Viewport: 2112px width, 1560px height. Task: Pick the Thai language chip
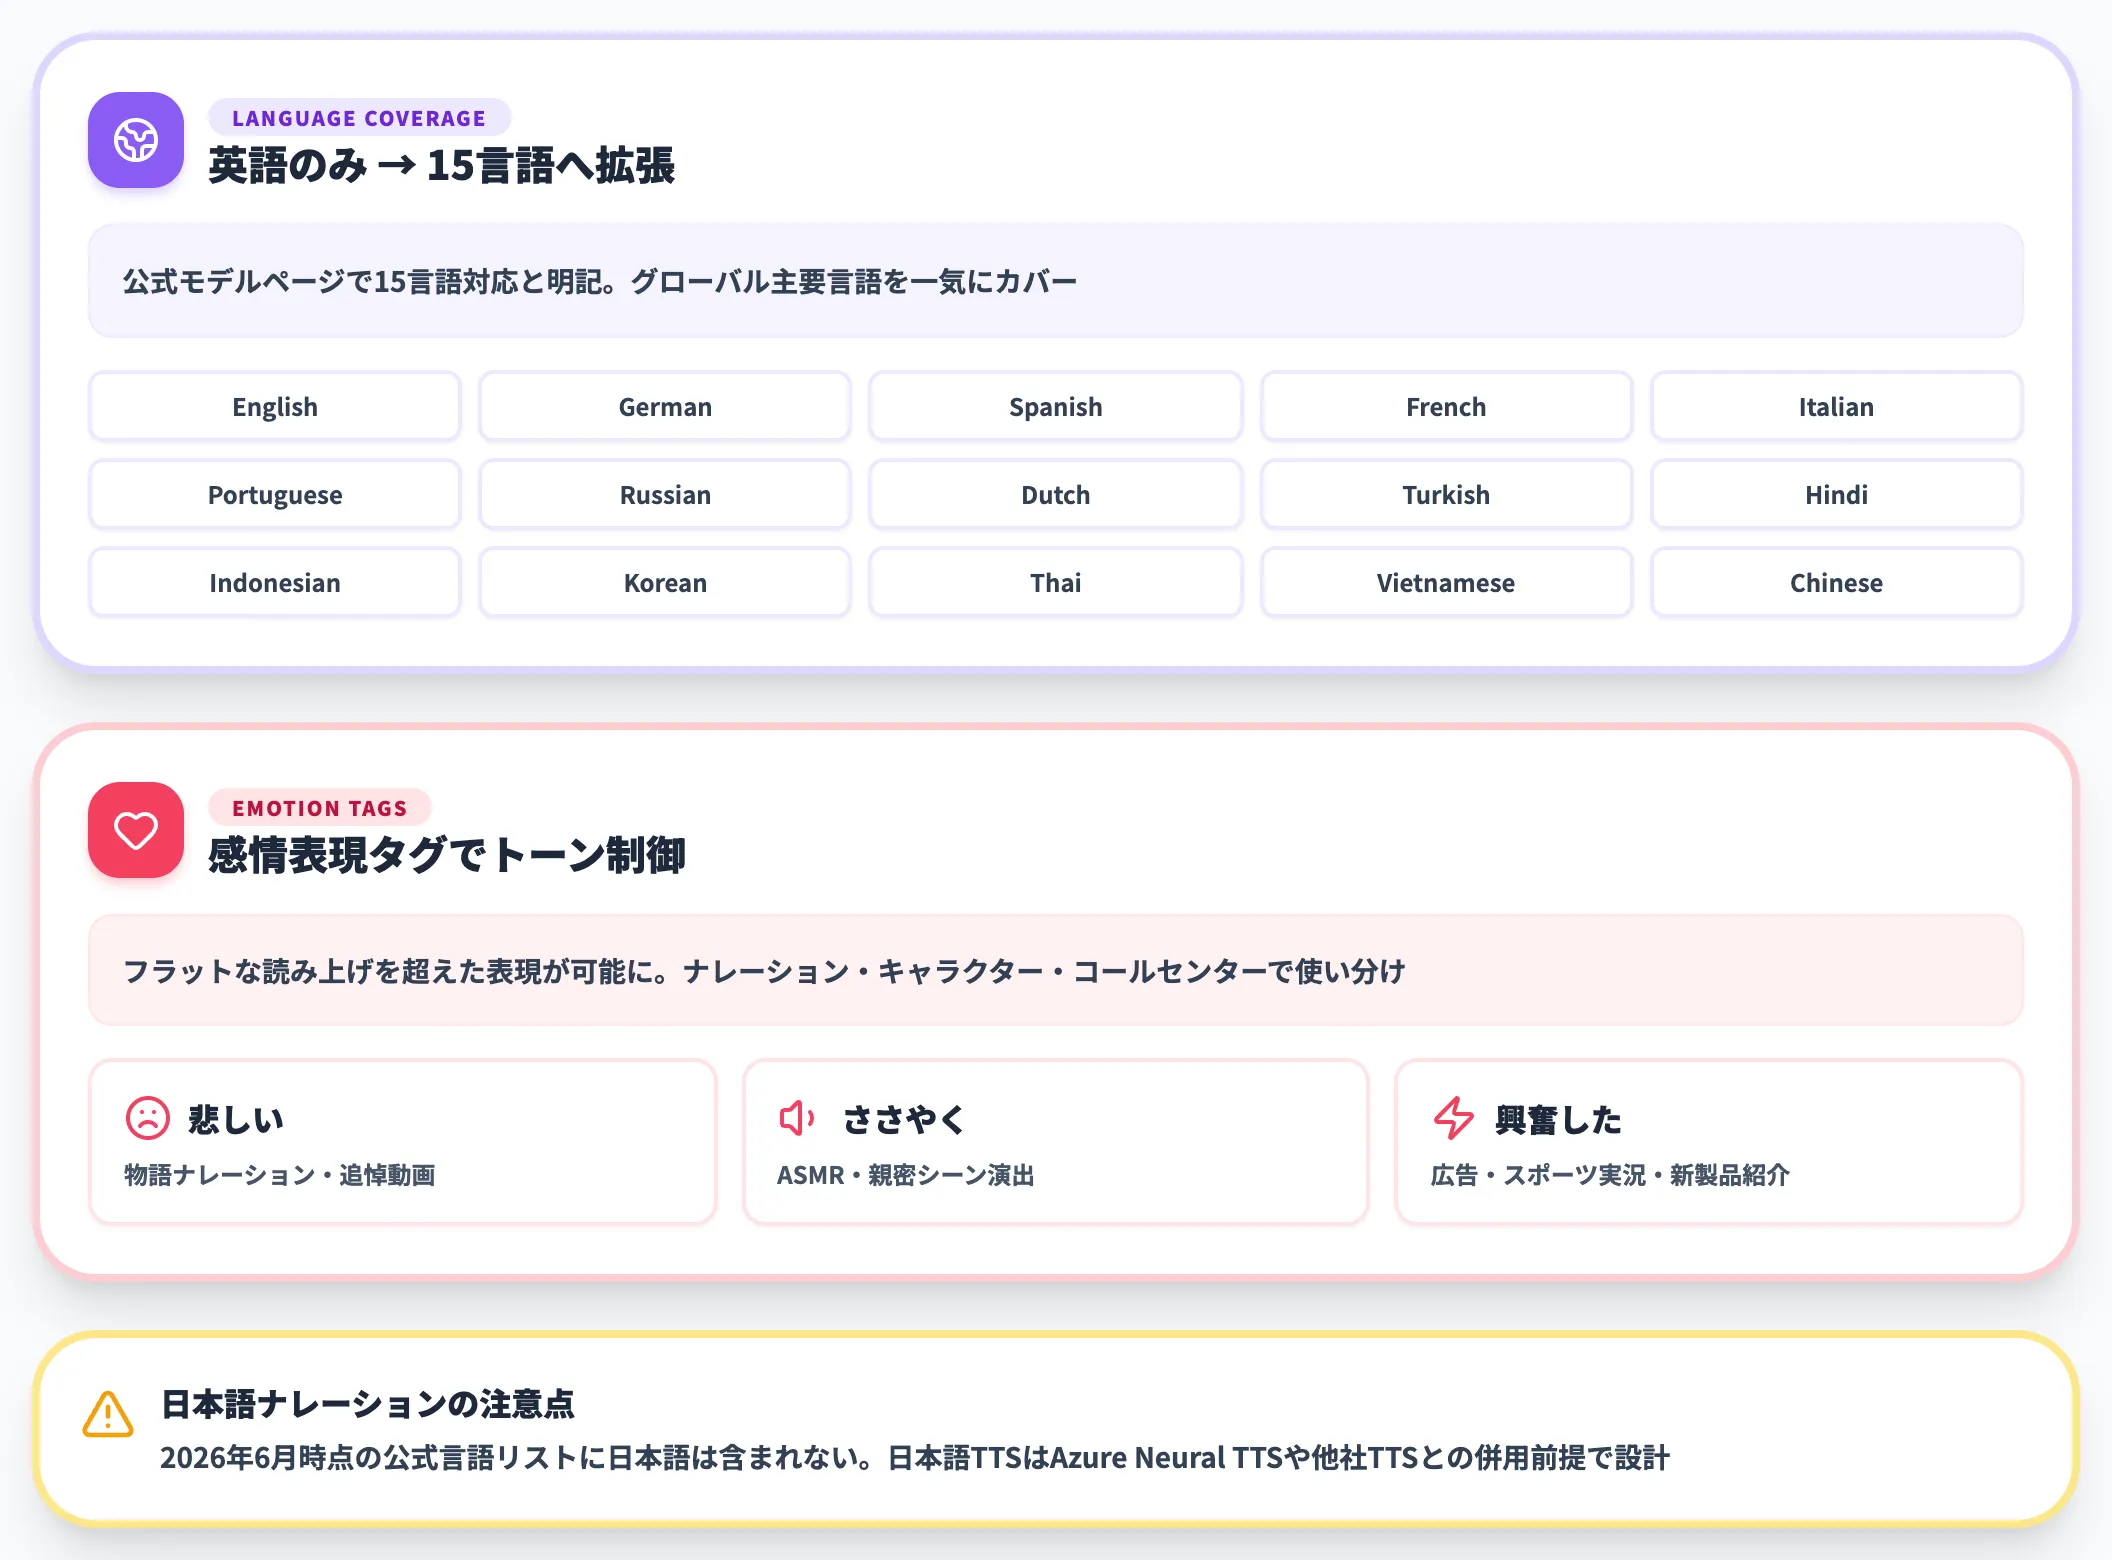pos(1056,583)
